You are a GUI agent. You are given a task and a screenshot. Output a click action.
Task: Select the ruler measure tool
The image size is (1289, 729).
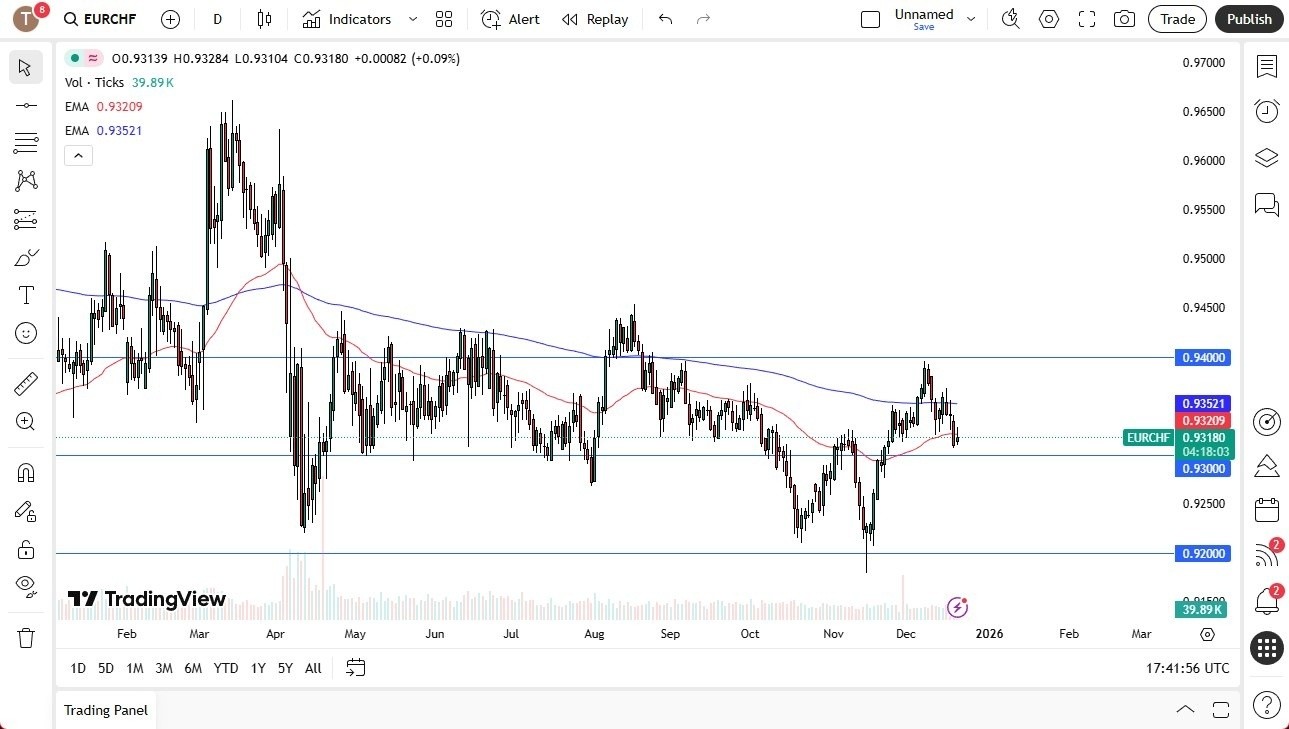pos(26,384)
